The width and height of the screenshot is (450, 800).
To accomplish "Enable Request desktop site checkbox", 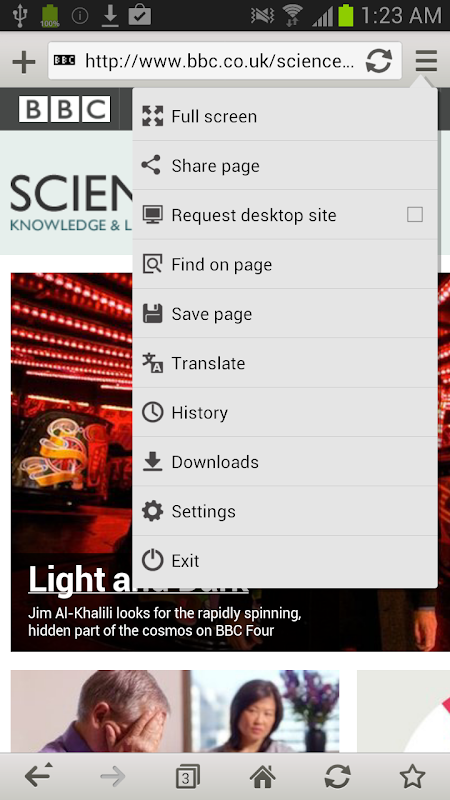I will tap(415, 215).
